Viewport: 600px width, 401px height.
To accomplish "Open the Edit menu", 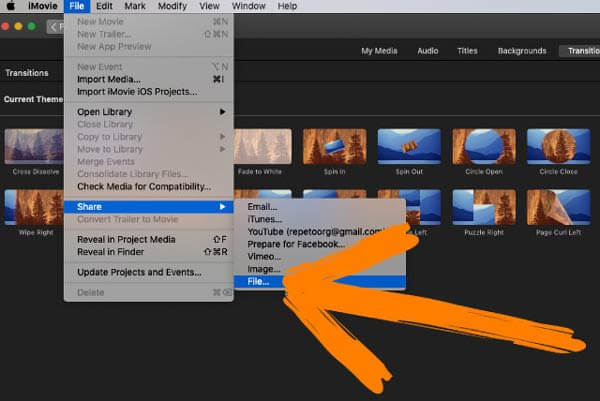I will coord(104,6).
